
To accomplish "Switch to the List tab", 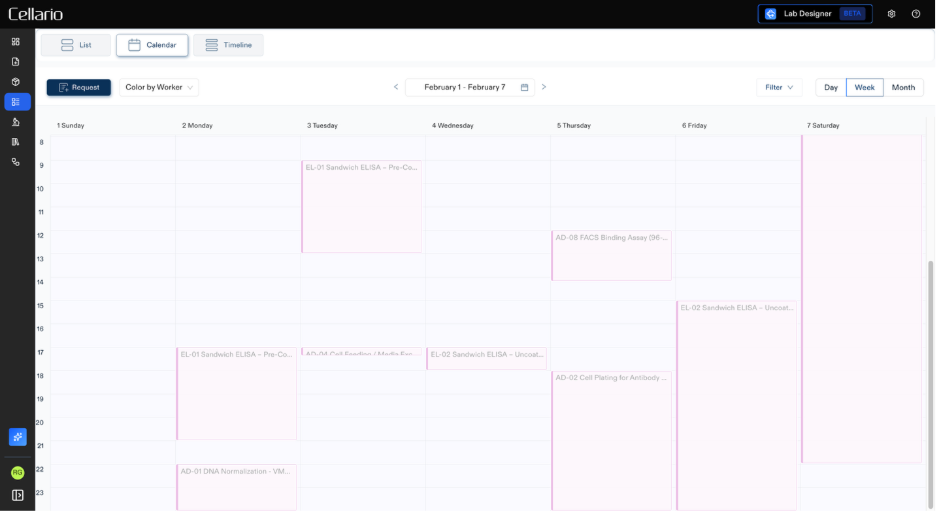I will tap(76, 45).
